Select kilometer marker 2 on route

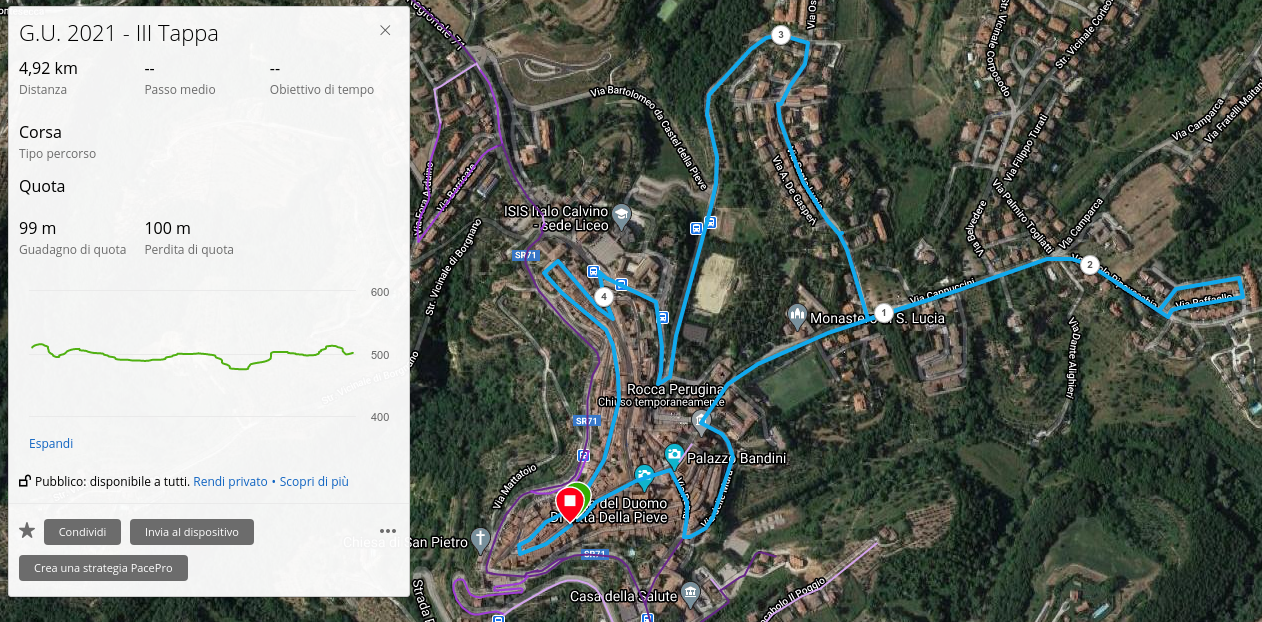tap(1090, 265)
